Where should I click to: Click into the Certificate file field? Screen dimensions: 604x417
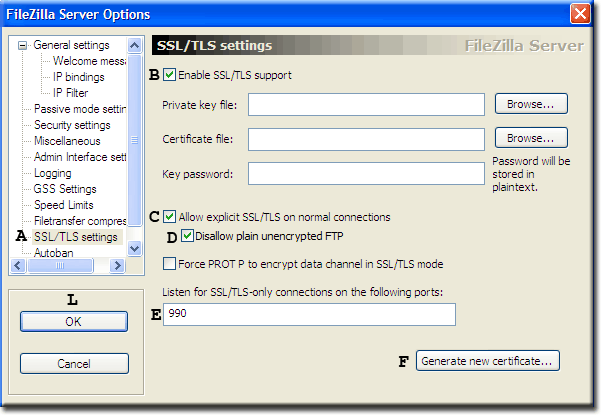tap(366, 139)
